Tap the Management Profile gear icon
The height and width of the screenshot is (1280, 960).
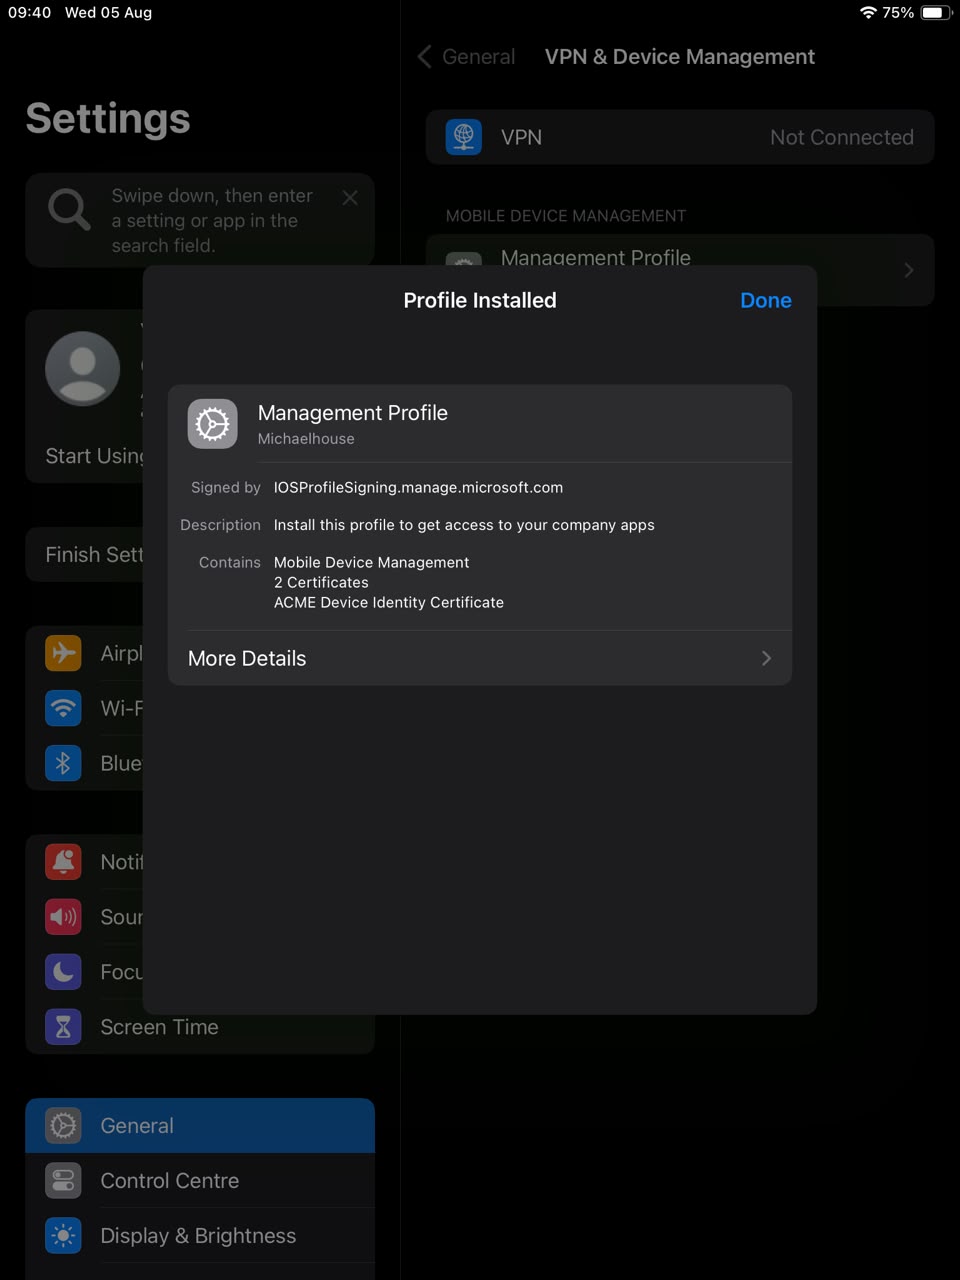pos(212,424)
